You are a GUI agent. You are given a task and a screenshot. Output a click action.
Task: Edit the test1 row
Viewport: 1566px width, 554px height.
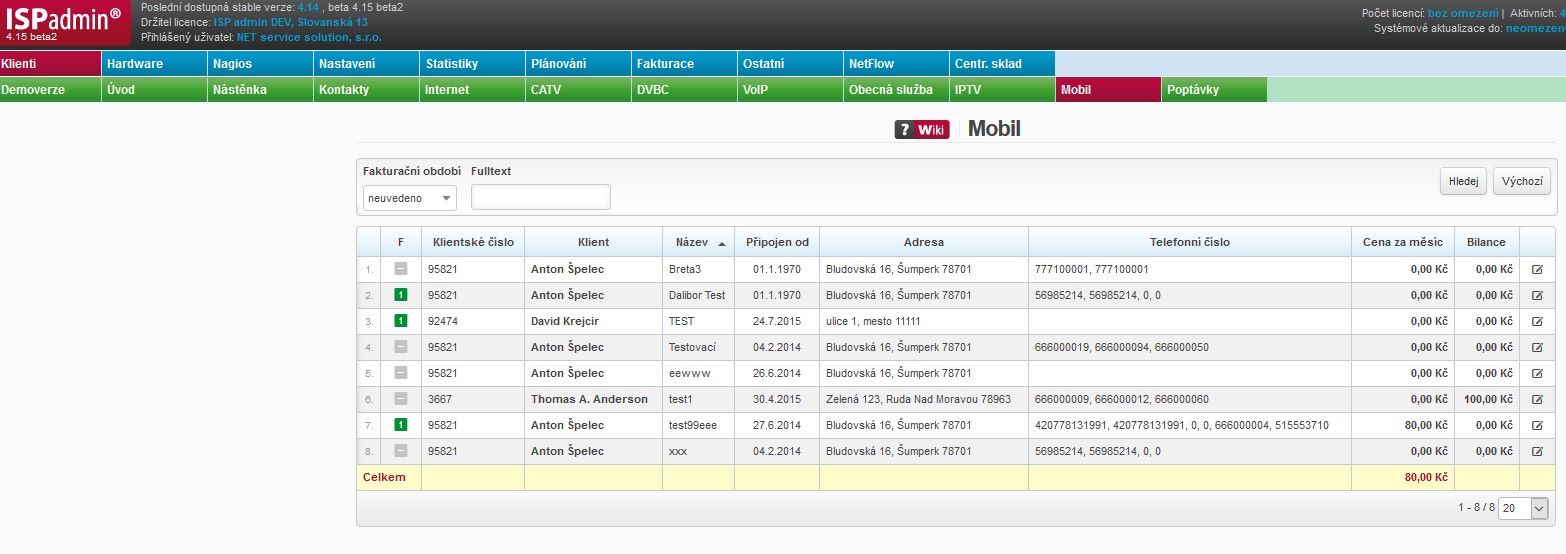[1537, 399]
